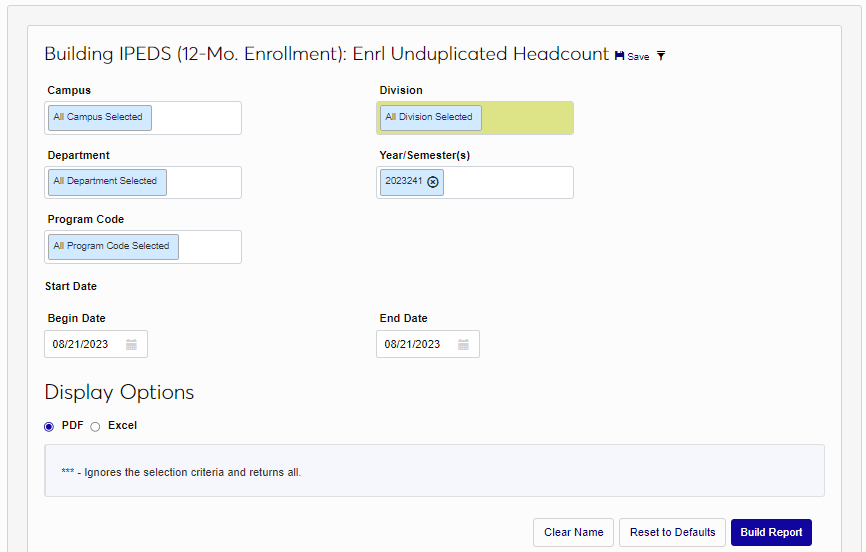Open the Department selection box
The height and width of the screenshot is (552, 866).
pyautogui.click(x=203, y=182)
